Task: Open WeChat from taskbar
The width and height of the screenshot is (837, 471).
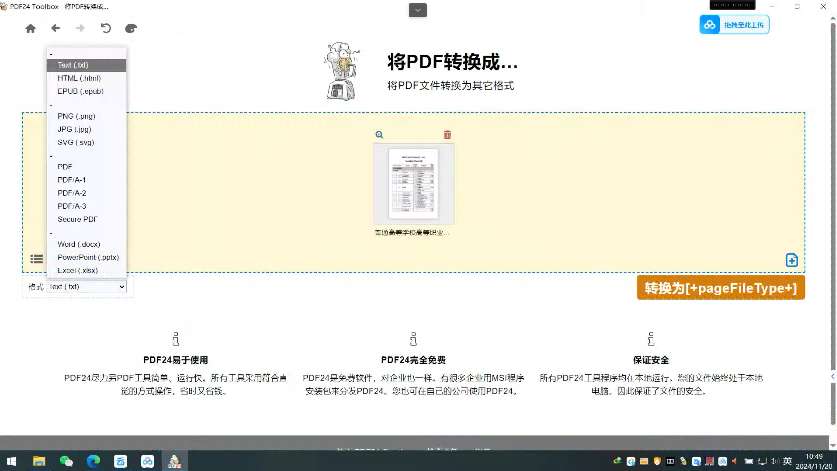Action: (66, 461)
